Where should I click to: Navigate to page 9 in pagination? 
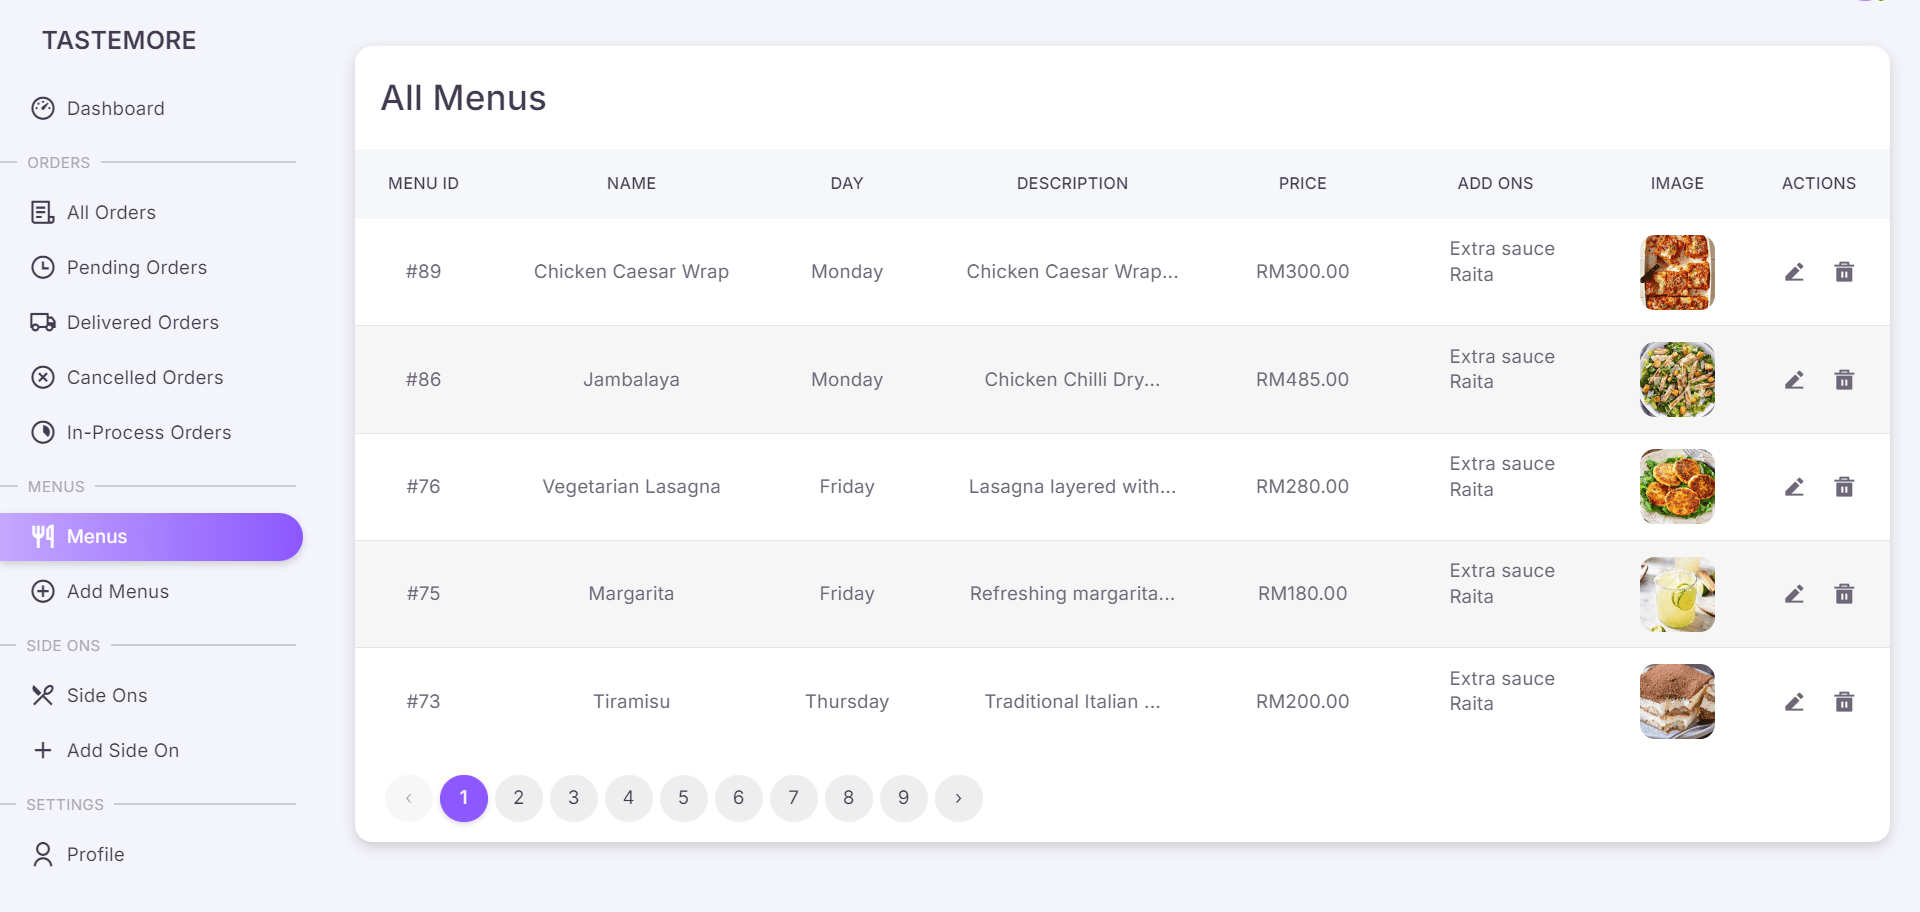(904, 798)
